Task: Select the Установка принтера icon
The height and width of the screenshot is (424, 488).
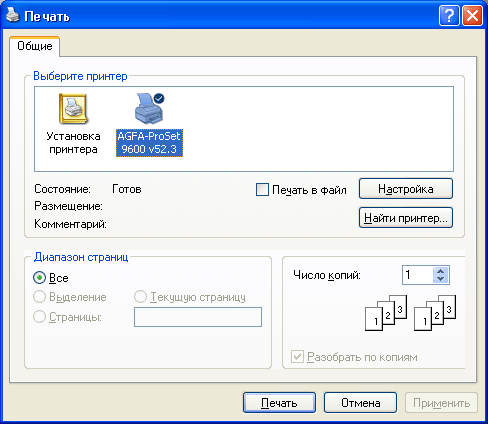Action: pos(73,109)
